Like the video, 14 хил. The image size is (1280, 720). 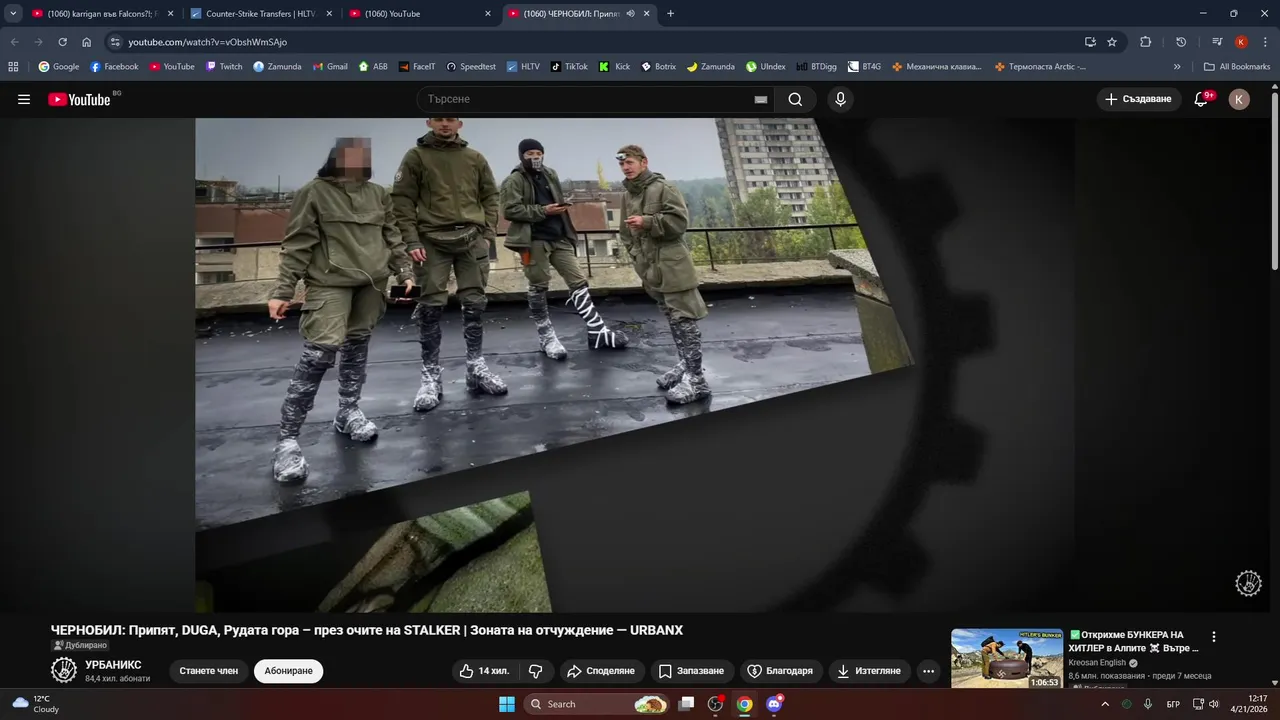pyautogui.click(x=485, y=671)
